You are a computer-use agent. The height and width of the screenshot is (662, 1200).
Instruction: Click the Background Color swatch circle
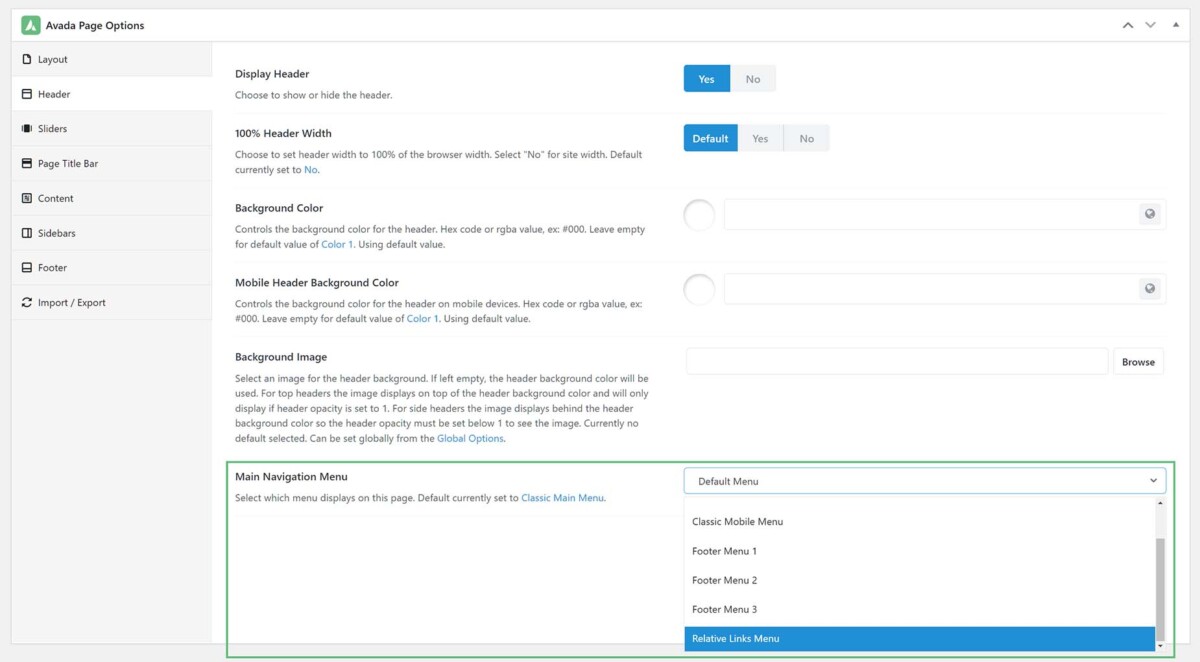tap(698, 214)
